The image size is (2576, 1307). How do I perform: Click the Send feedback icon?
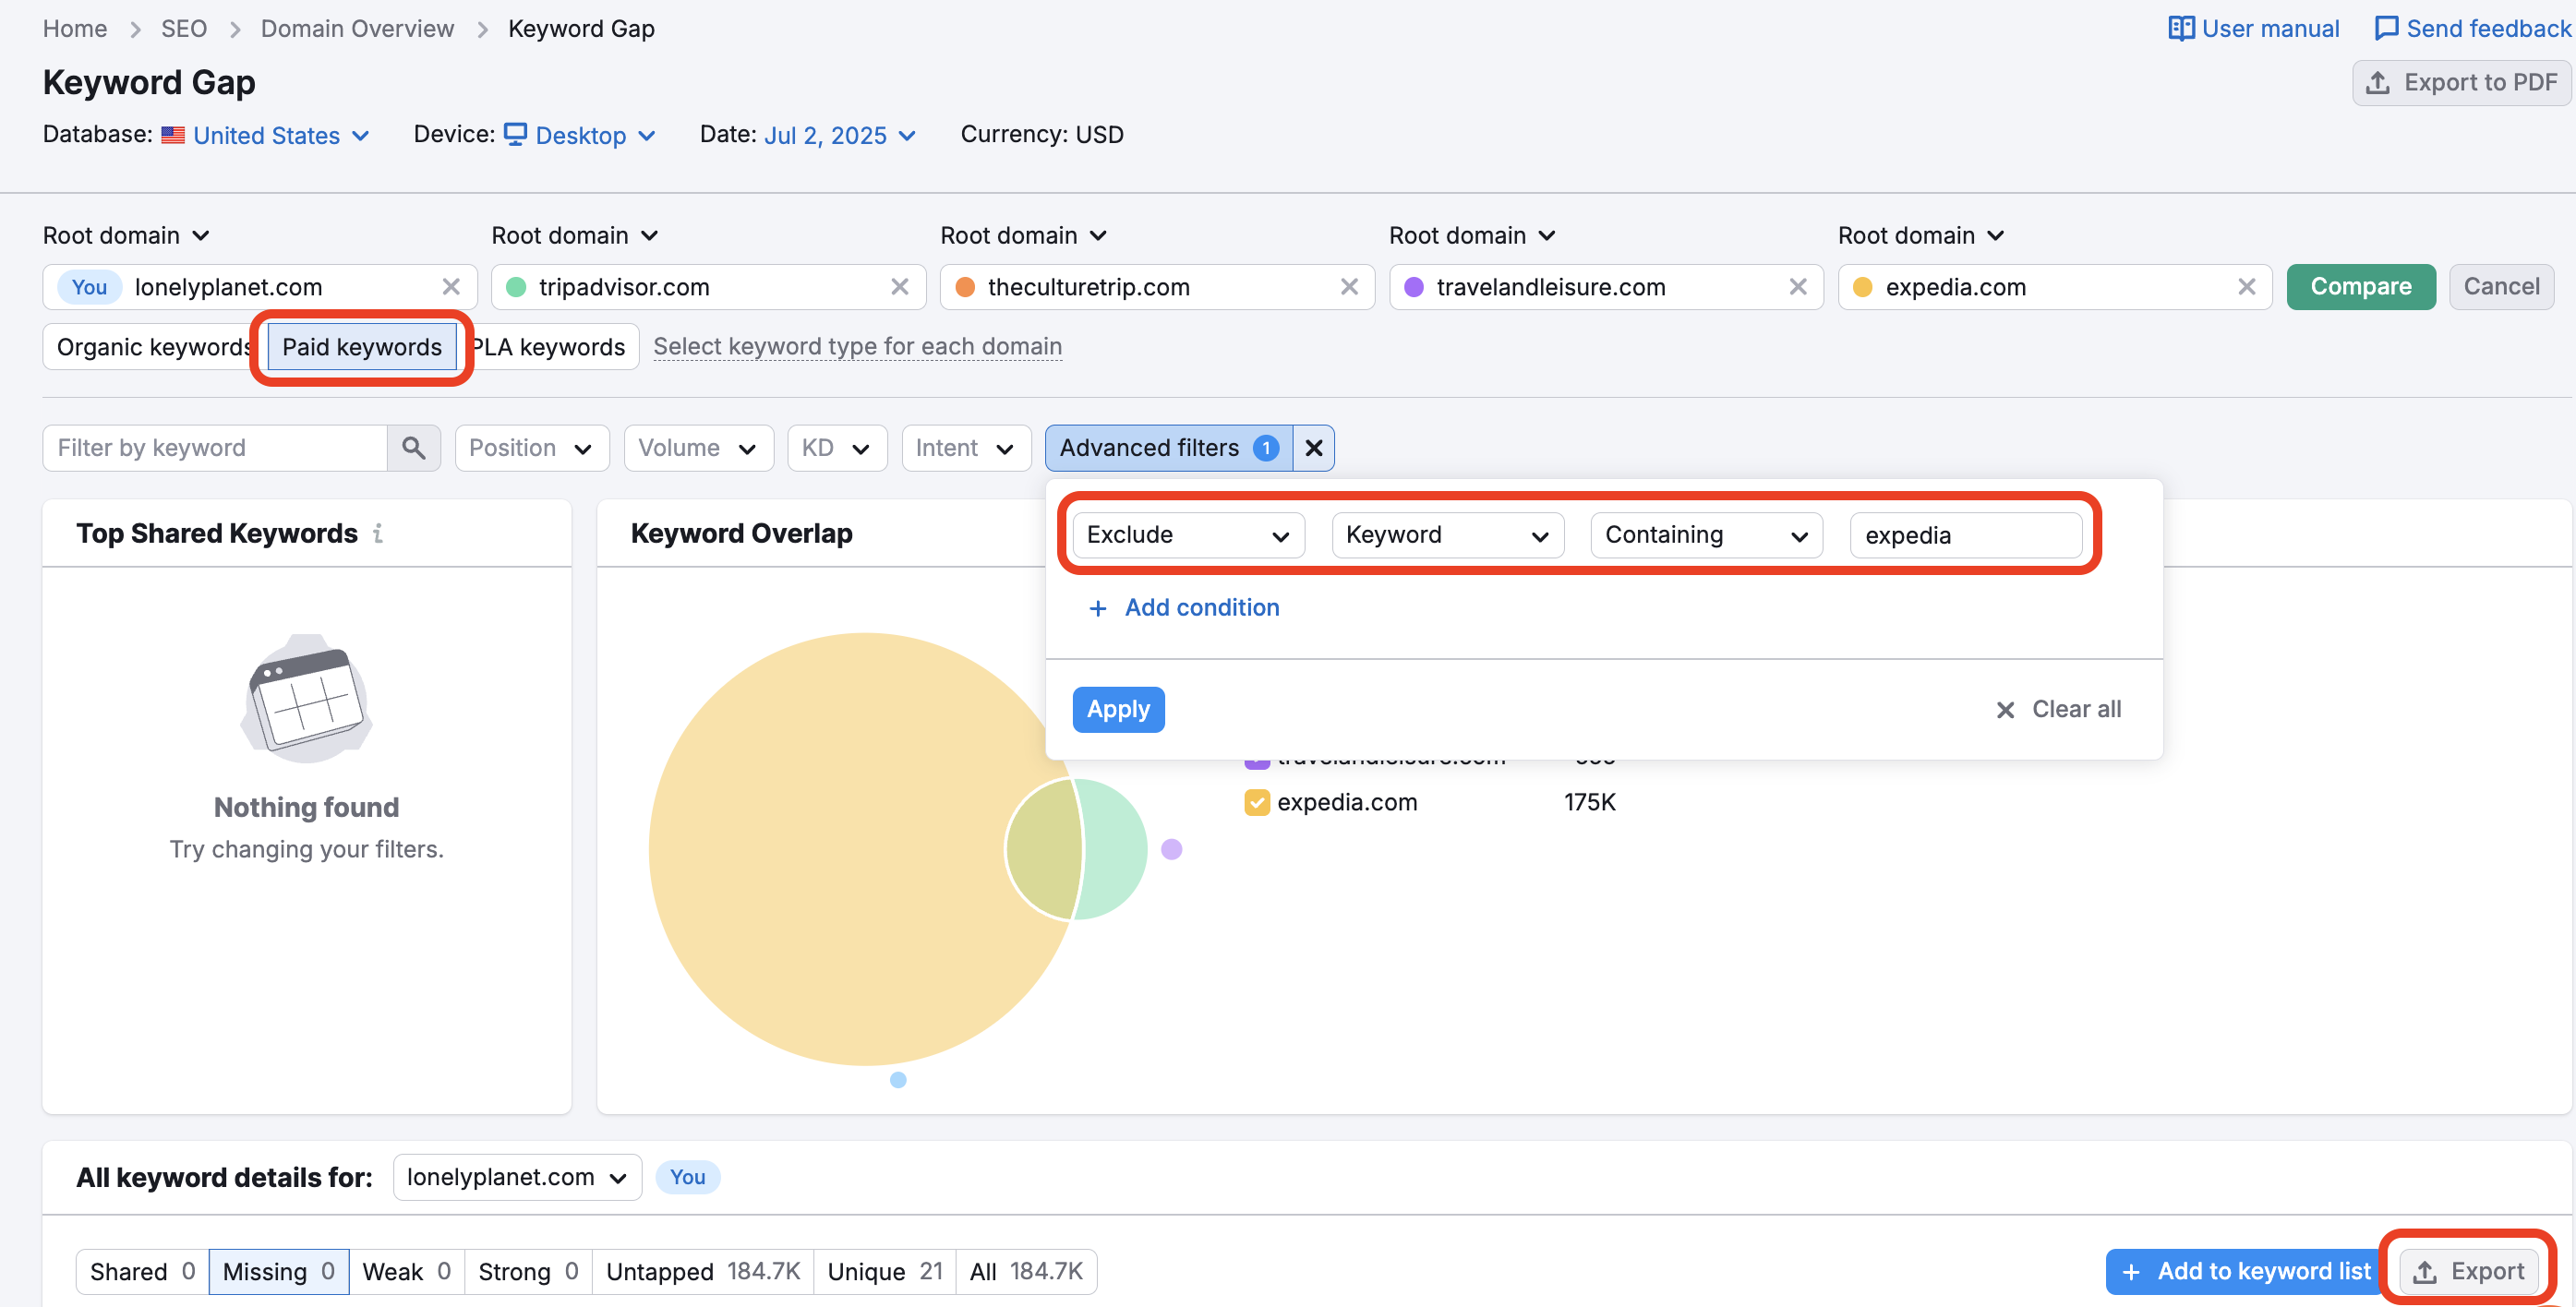pyautogui.click(x=2388, y=28)
